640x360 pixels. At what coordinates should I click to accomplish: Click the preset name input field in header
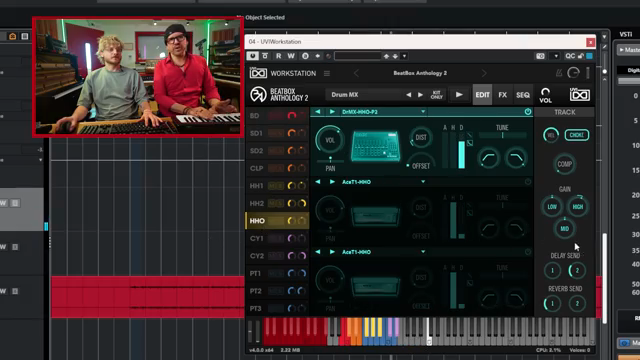[x=358, y=56]
